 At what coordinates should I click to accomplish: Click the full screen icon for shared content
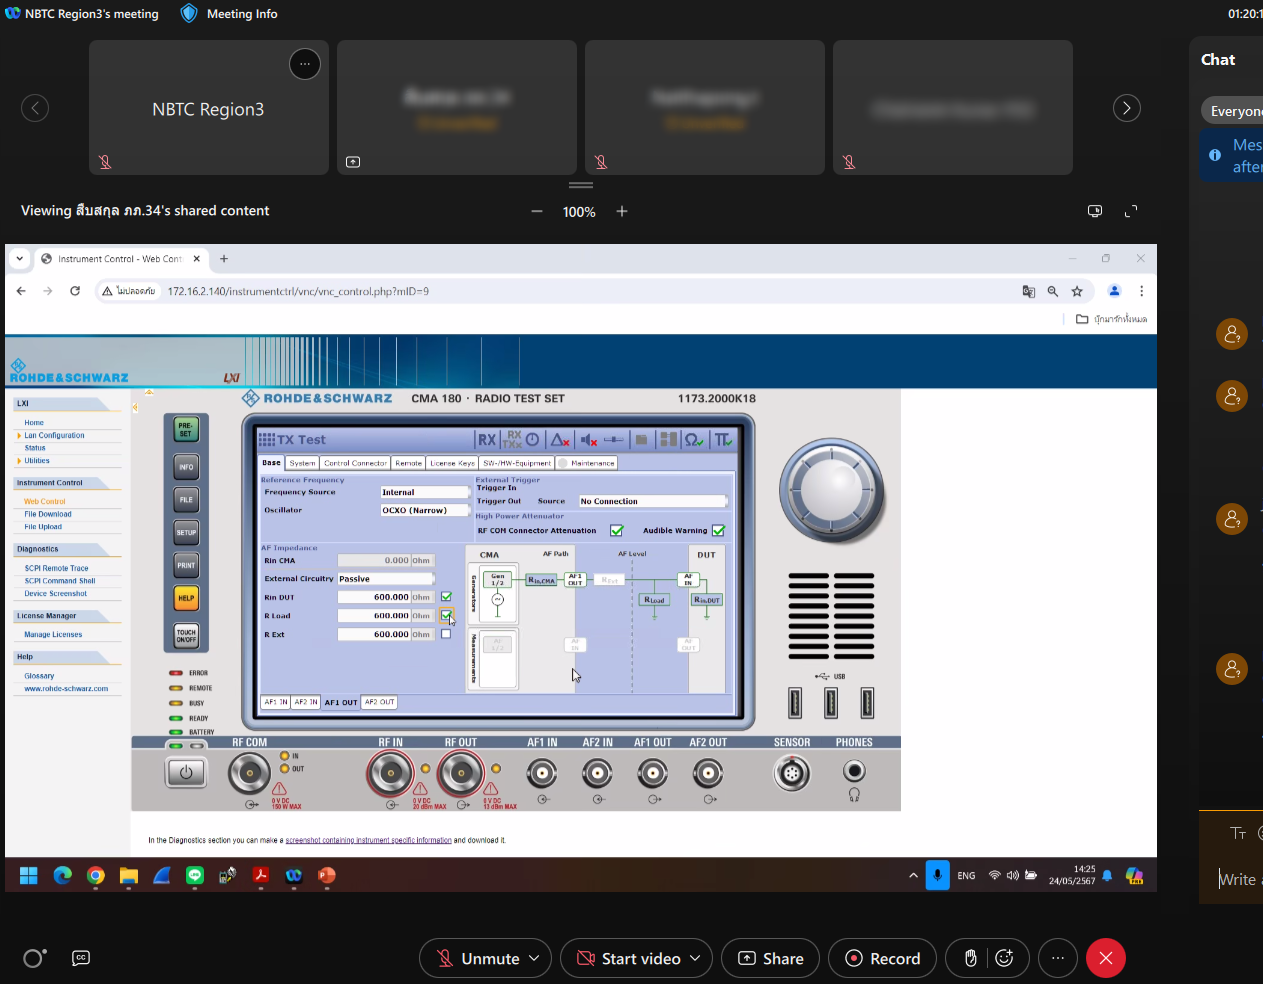click(x=1131, y=211)
